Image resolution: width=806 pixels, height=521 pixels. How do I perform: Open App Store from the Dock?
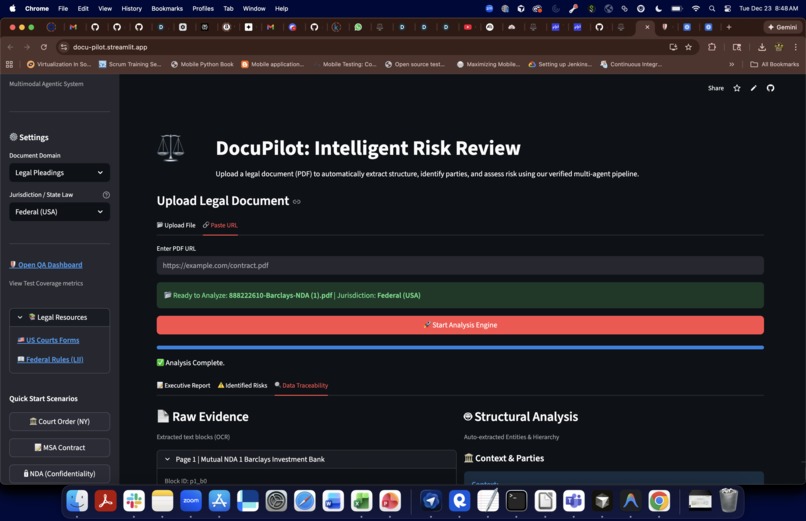219,500
